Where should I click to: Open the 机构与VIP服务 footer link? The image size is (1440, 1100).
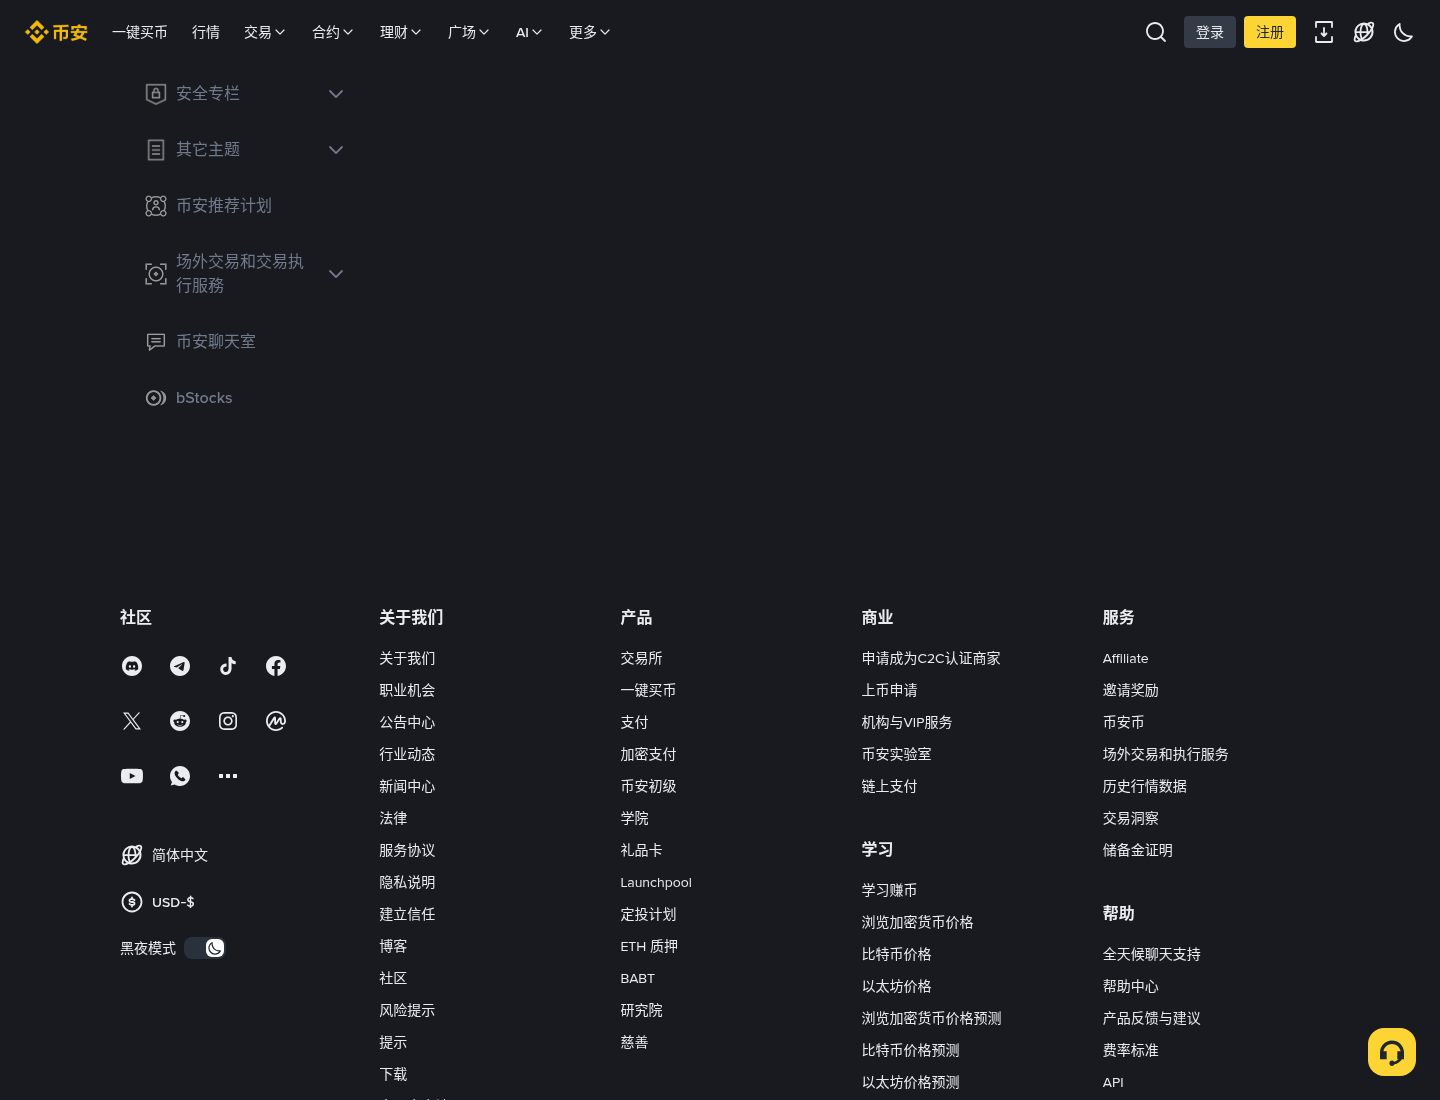click(907, 722)
